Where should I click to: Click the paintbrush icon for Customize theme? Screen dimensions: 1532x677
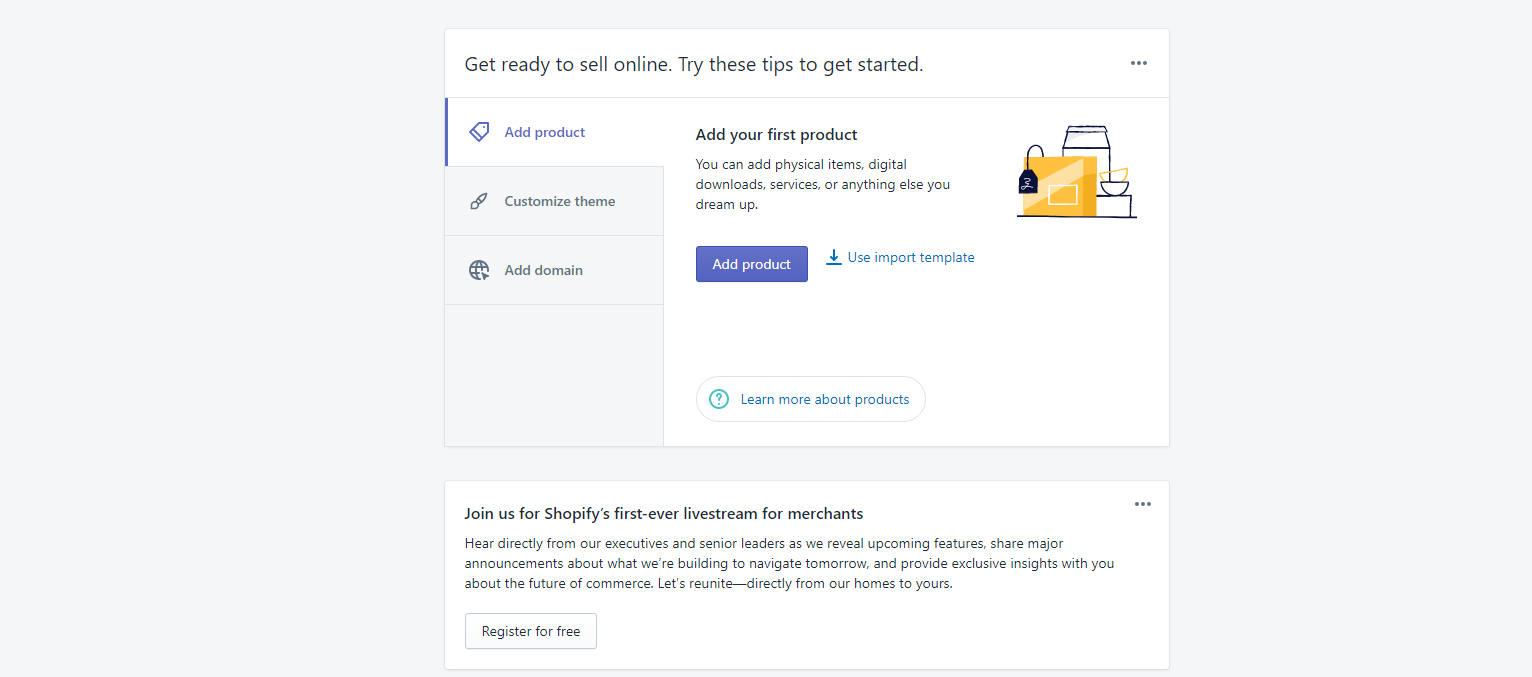pos(479,201)
